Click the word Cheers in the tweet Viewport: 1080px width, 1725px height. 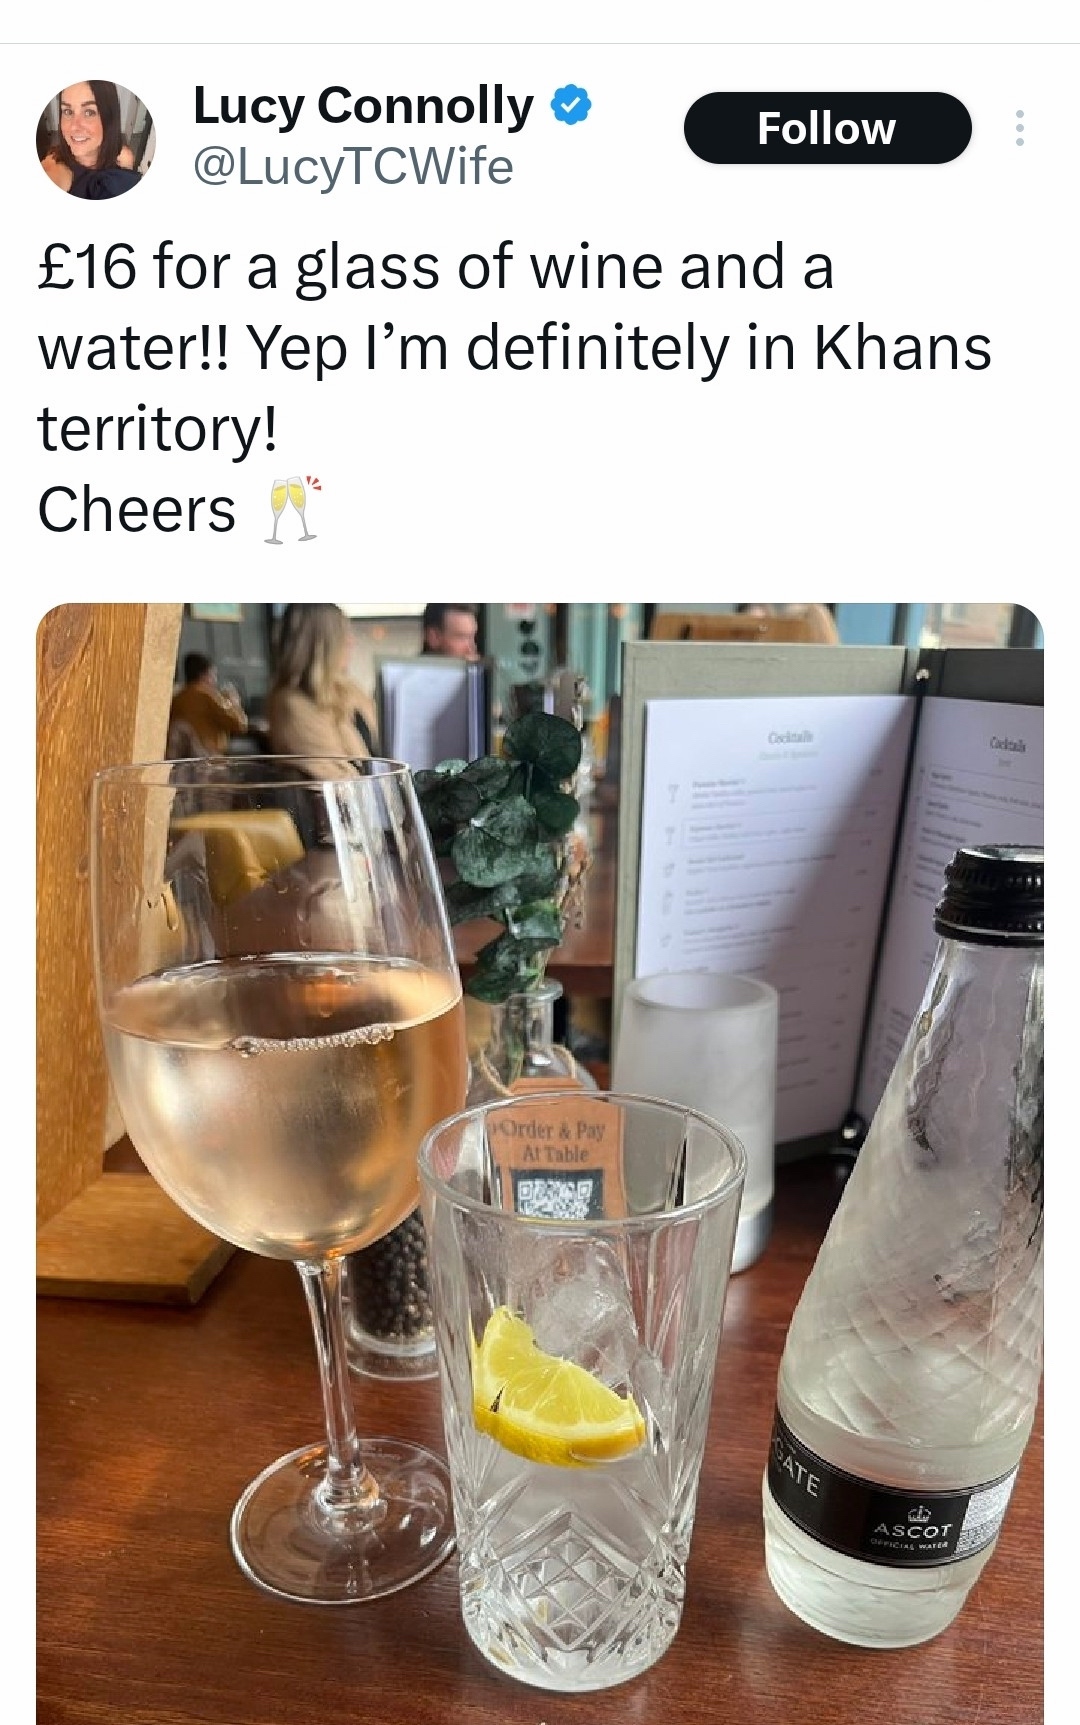137,510
